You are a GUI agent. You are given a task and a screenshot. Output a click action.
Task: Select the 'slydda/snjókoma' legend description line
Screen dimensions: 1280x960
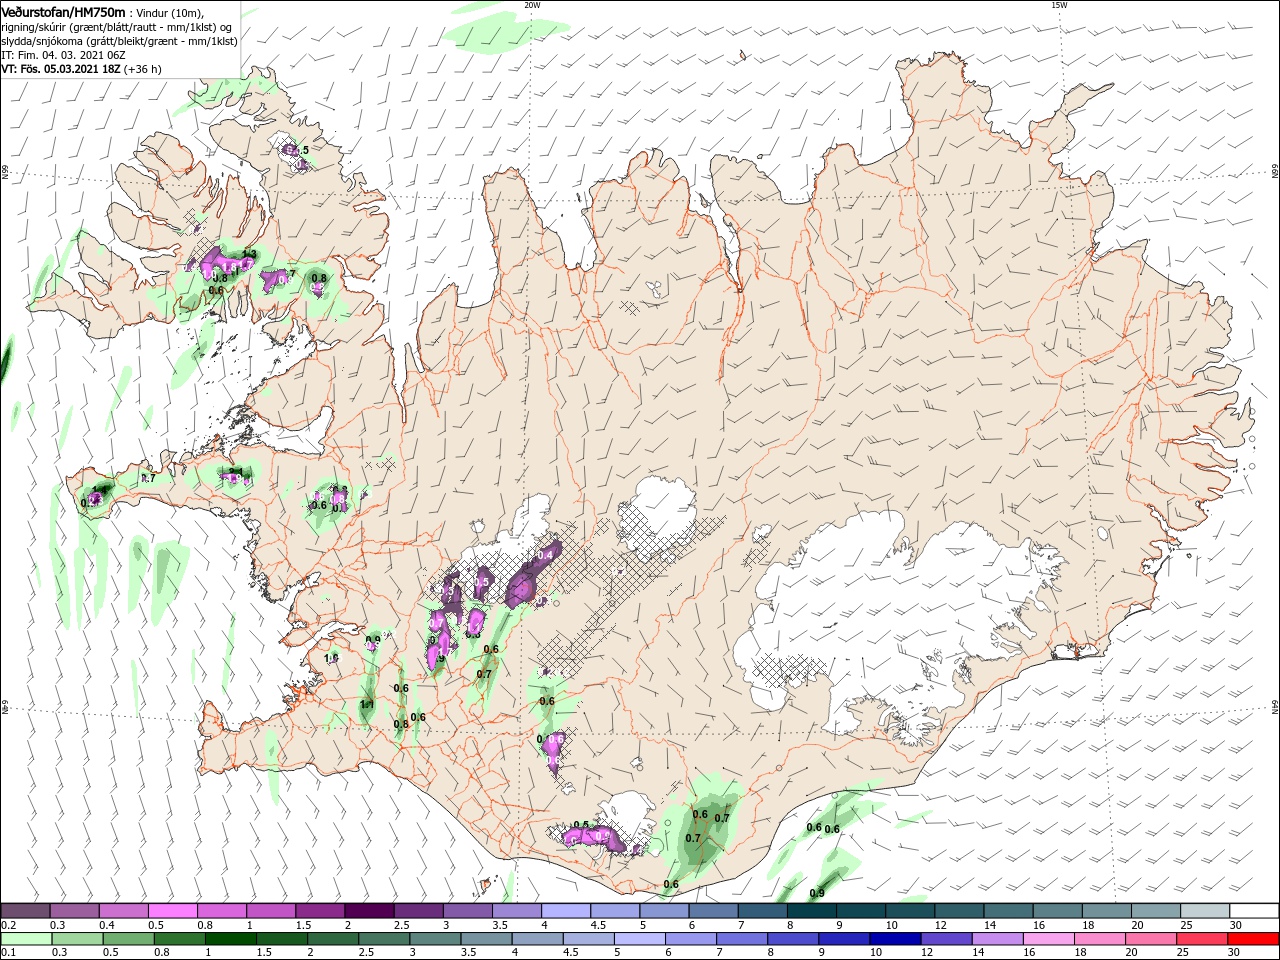click(x=119, y=41)
